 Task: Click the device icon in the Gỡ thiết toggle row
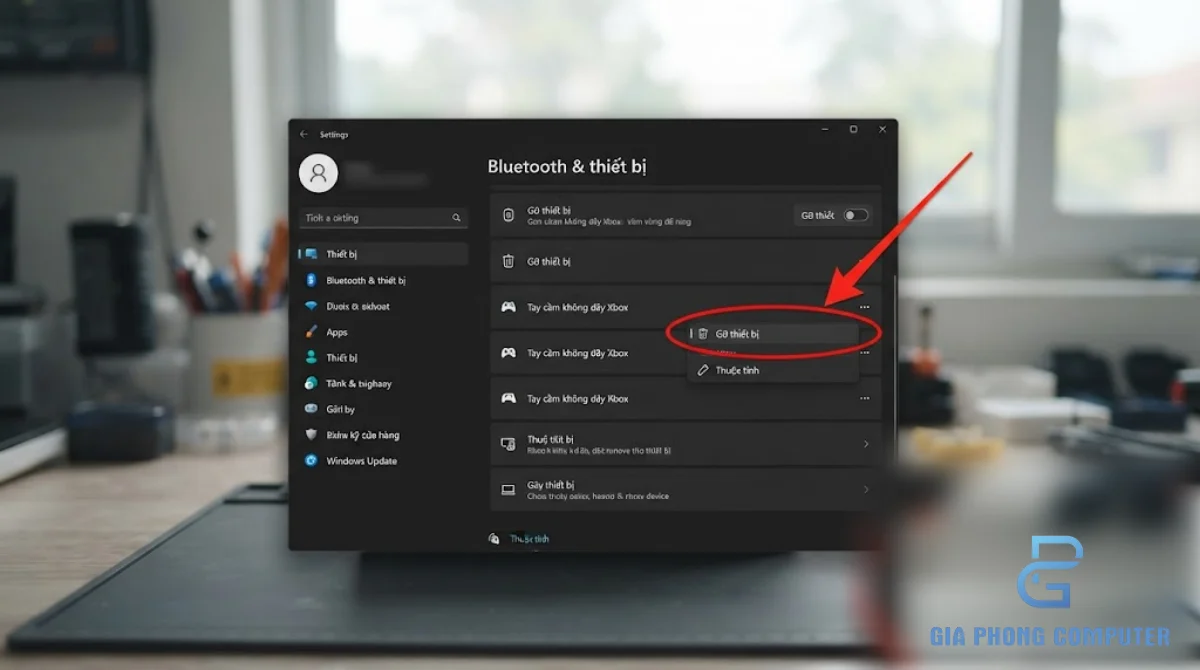[508, 214]
